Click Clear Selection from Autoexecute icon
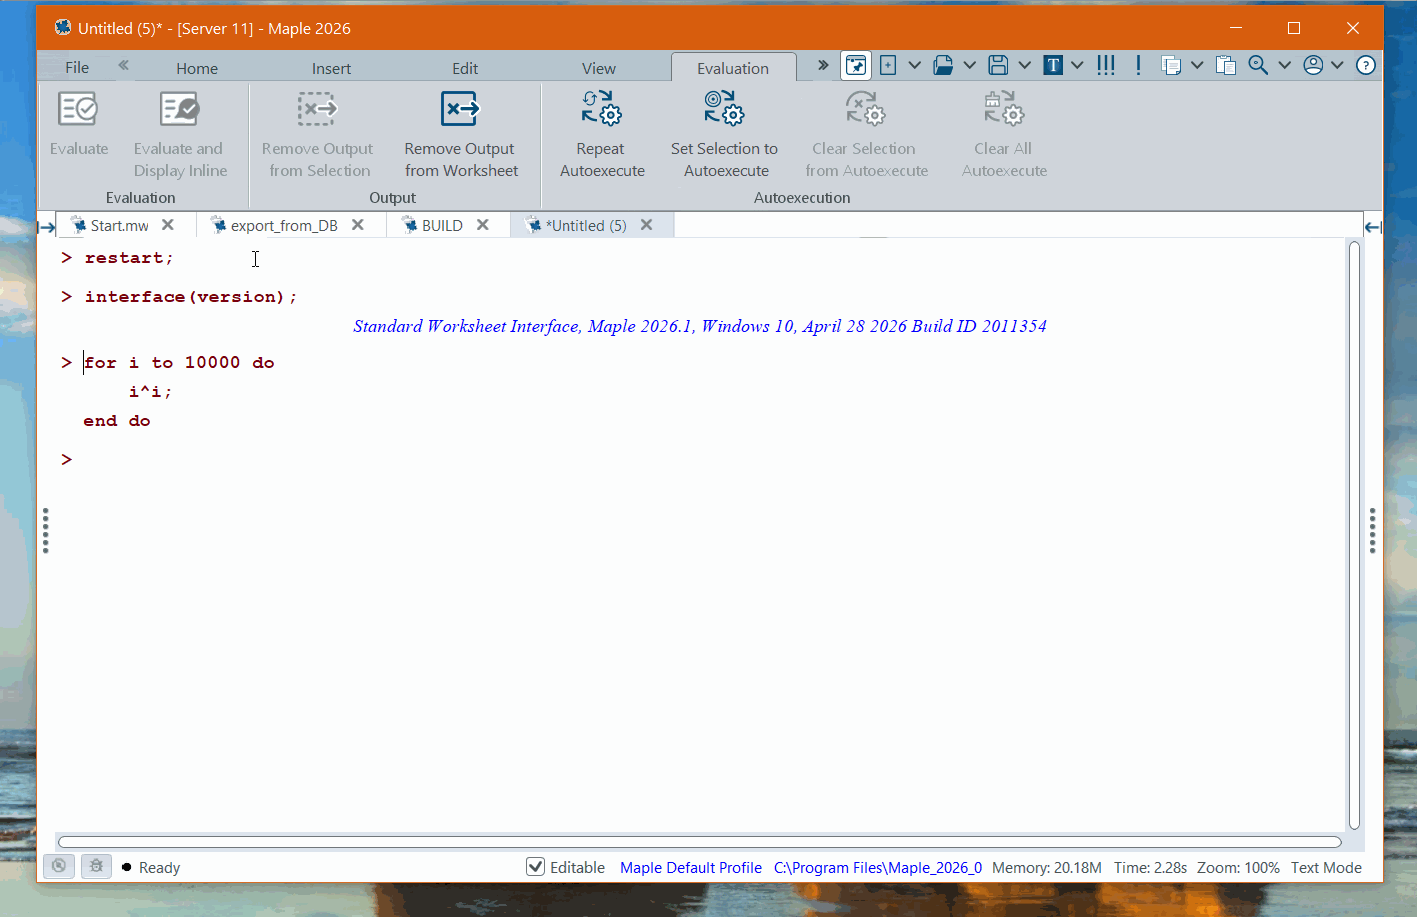This screenshot has width=1417, height=917. coord(865,109)
